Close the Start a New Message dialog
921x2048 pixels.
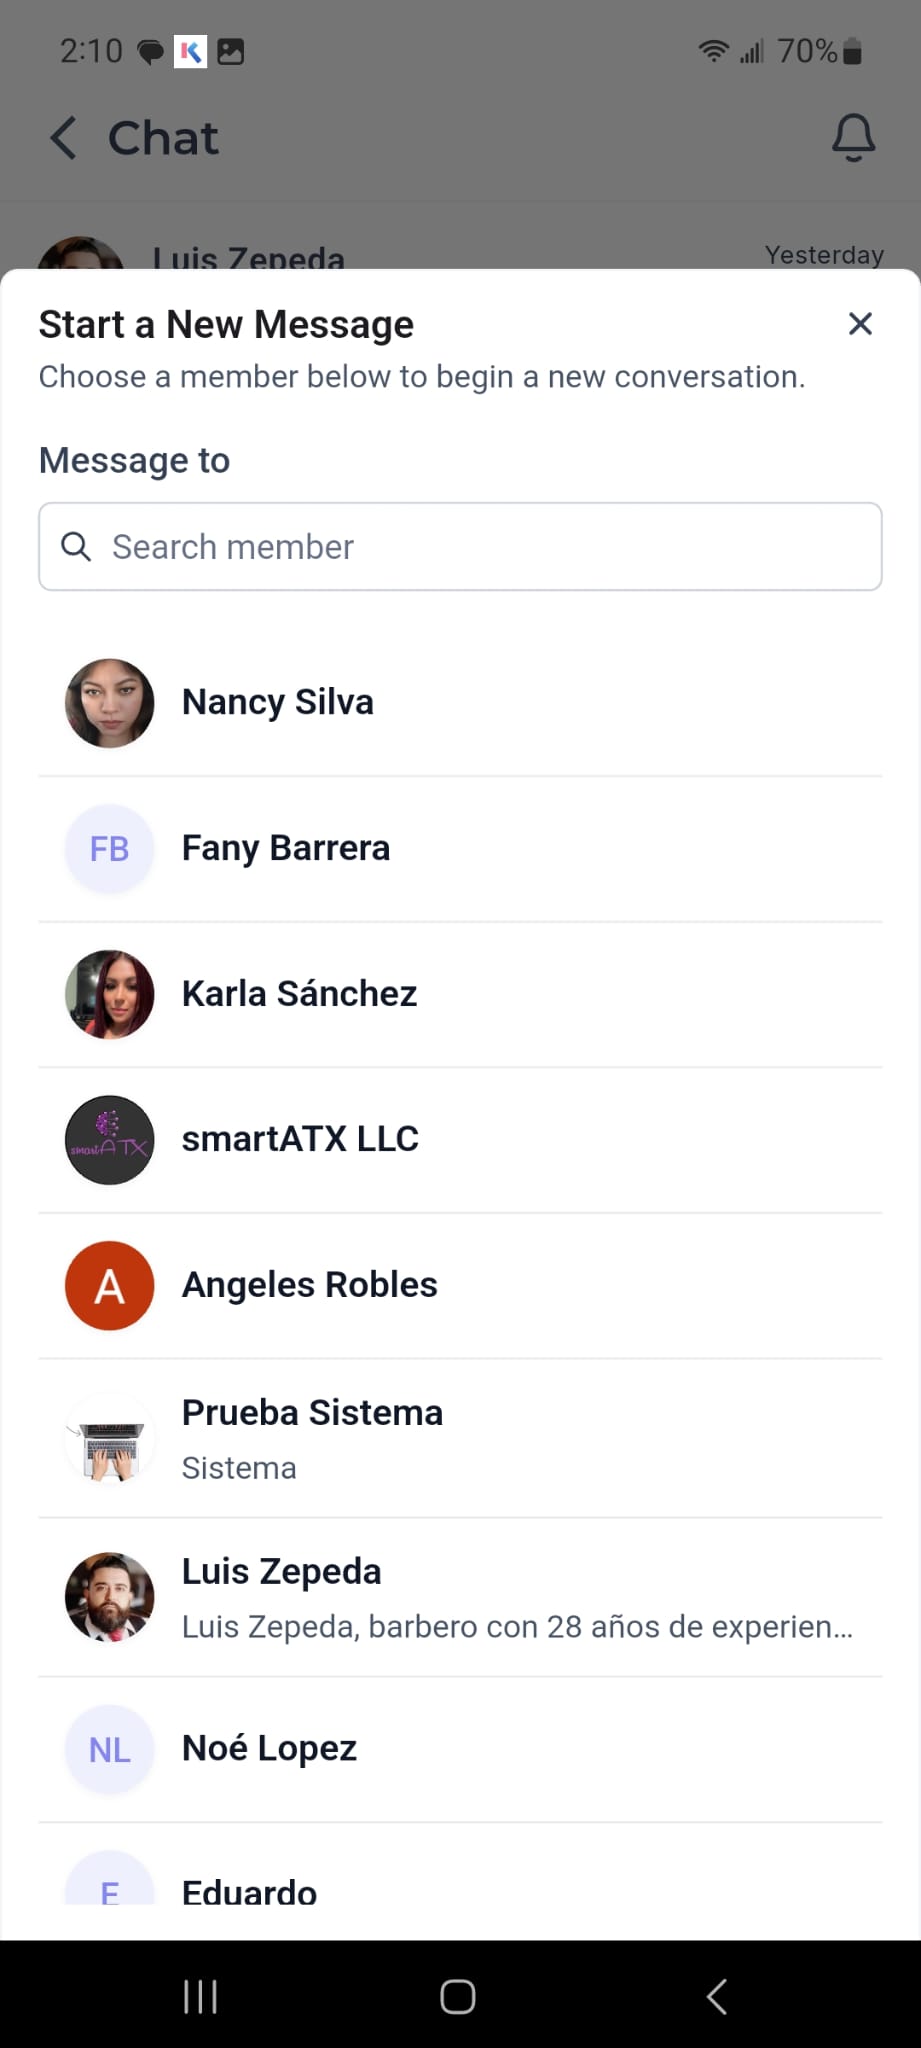coord(860,324)
